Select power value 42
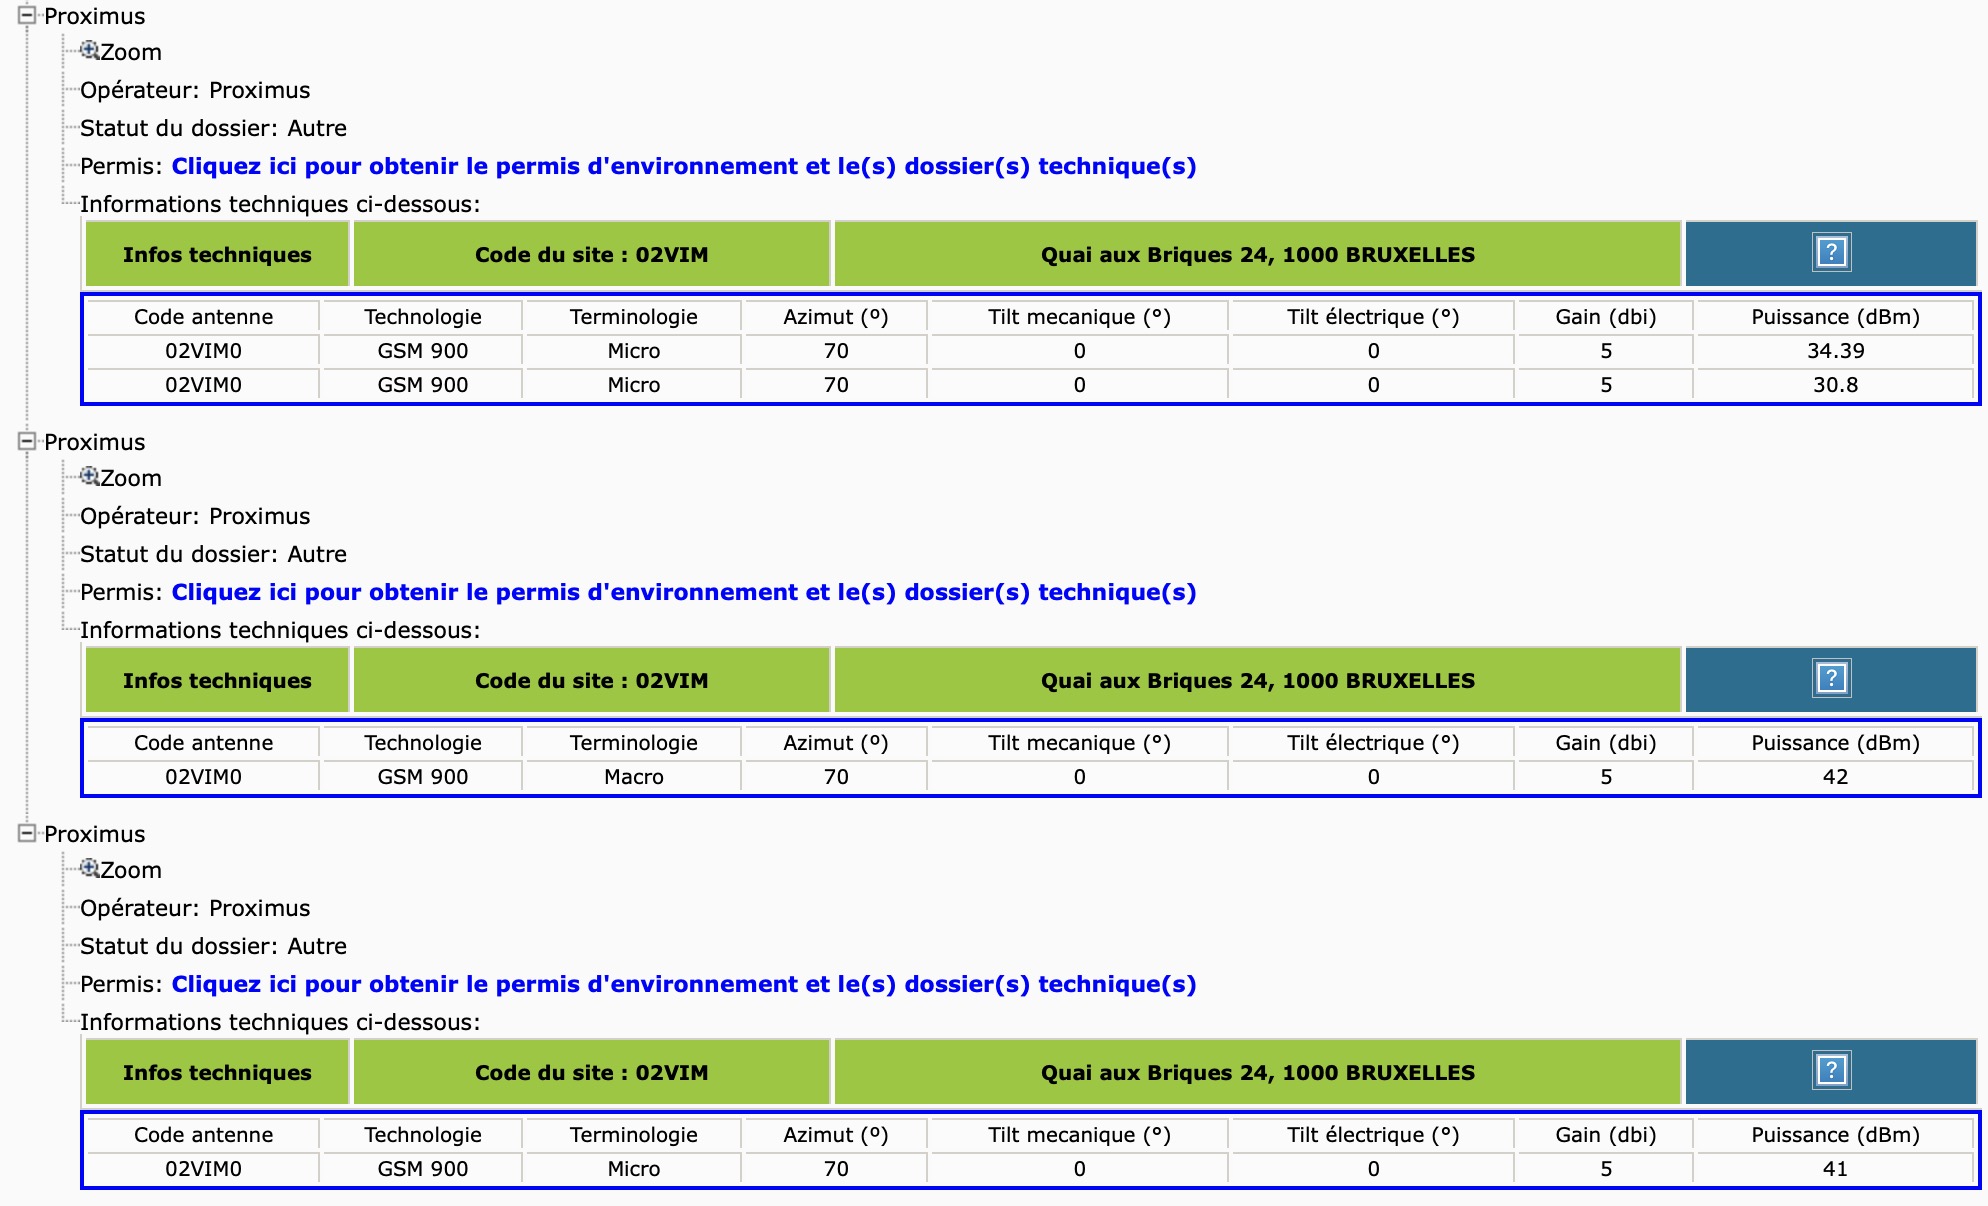Viewport: 1988px width, 1206px height. 1835,777
